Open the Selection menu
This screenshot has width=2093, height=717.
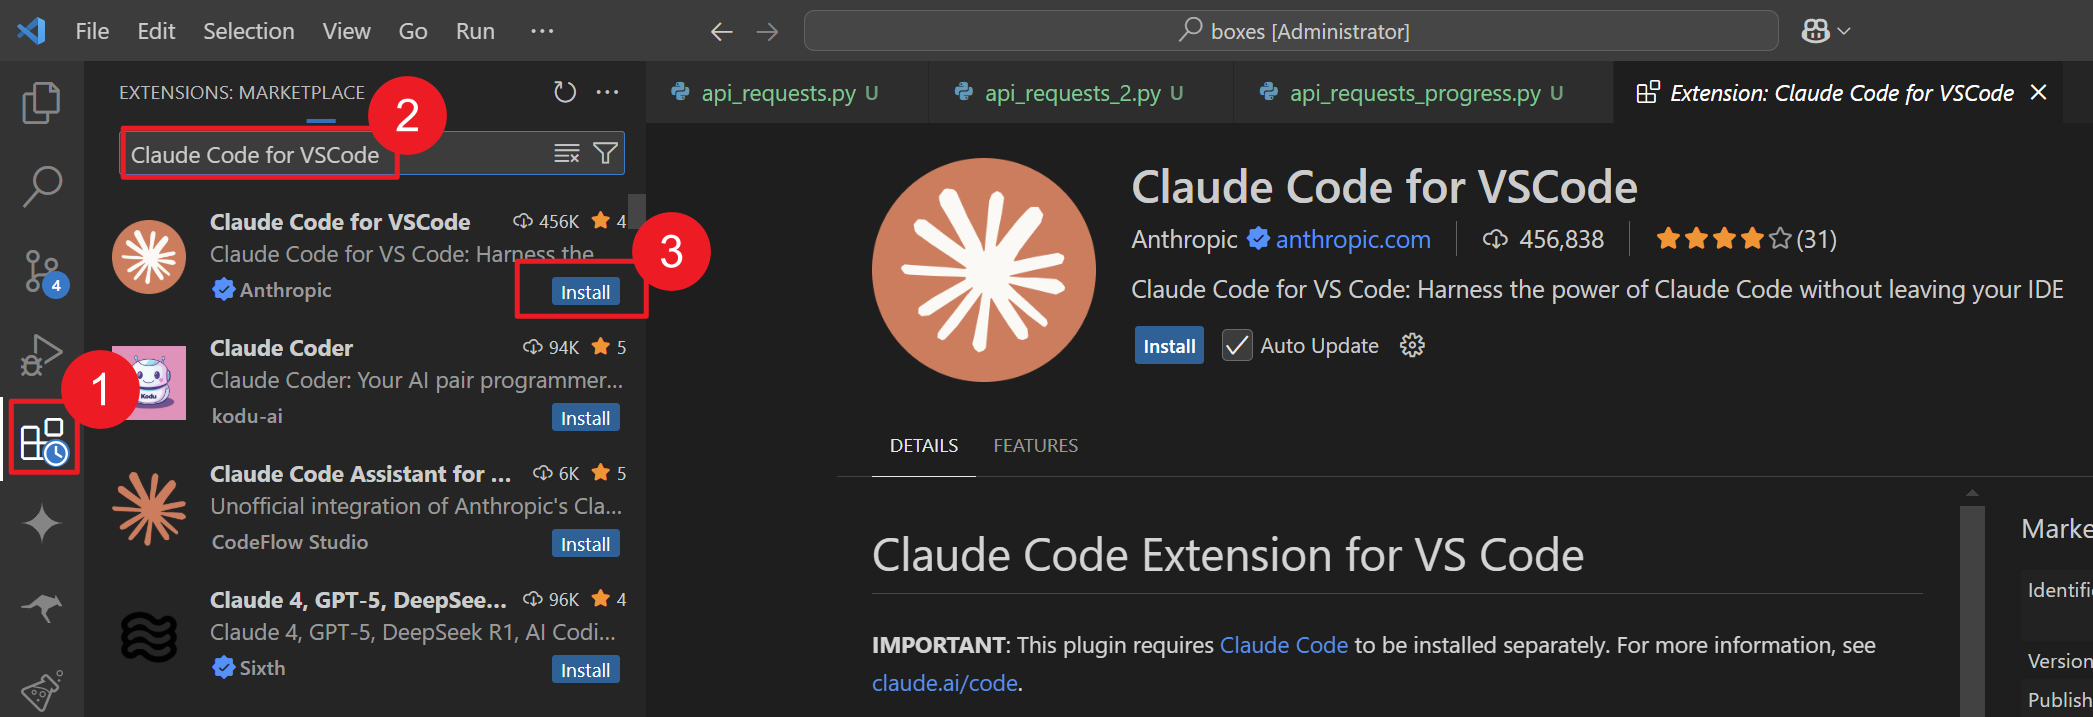(248, 31)
